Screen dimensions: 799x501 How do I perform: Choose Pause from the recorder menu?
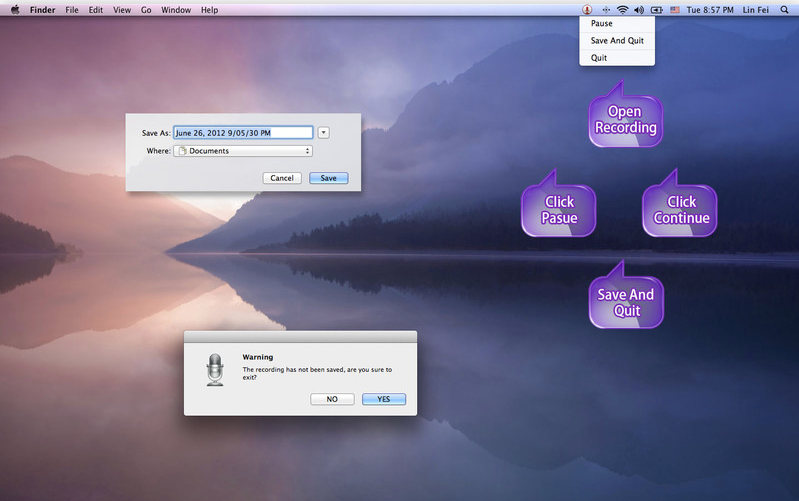602,23
